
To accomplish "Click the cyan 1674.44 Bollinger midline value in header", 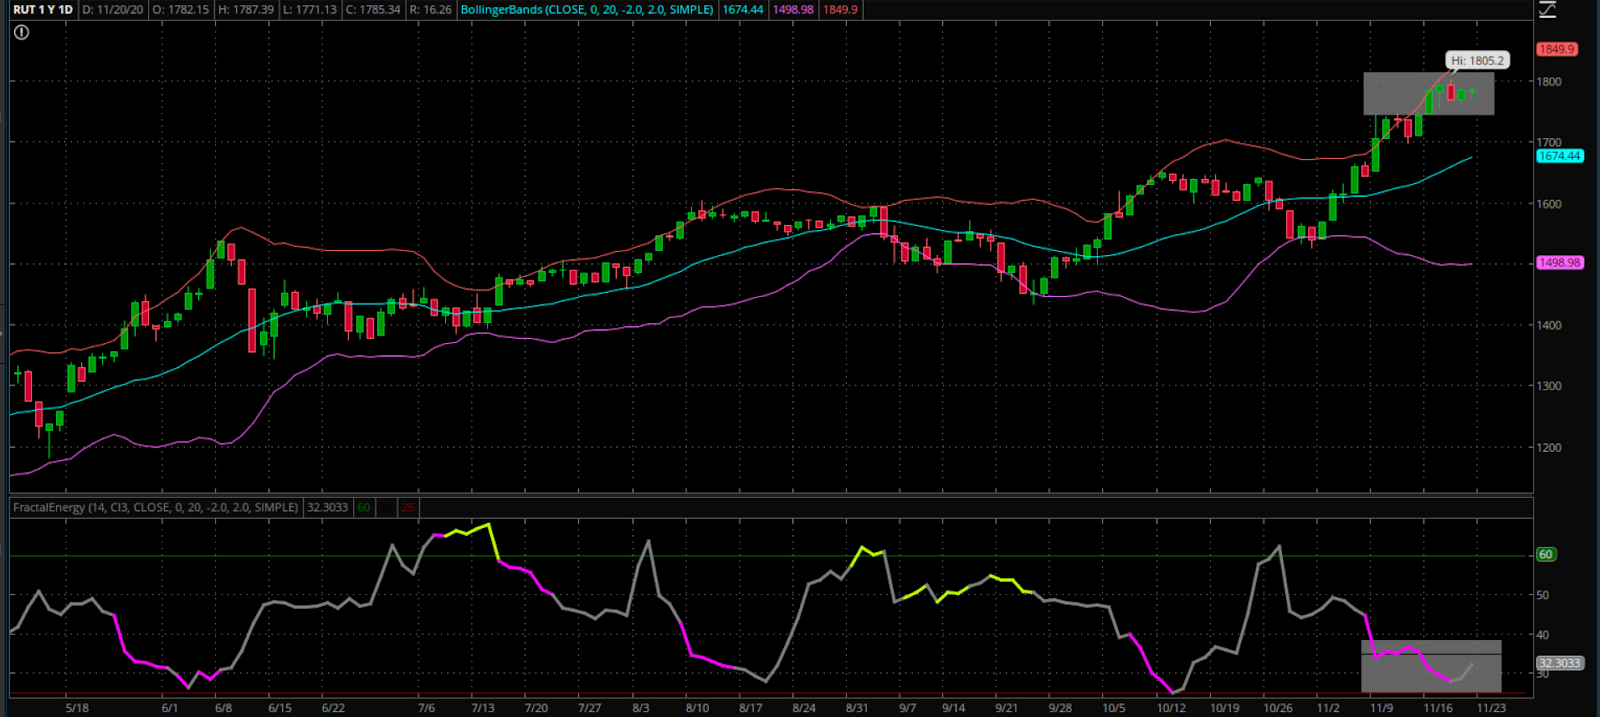I will coord(743,9).
